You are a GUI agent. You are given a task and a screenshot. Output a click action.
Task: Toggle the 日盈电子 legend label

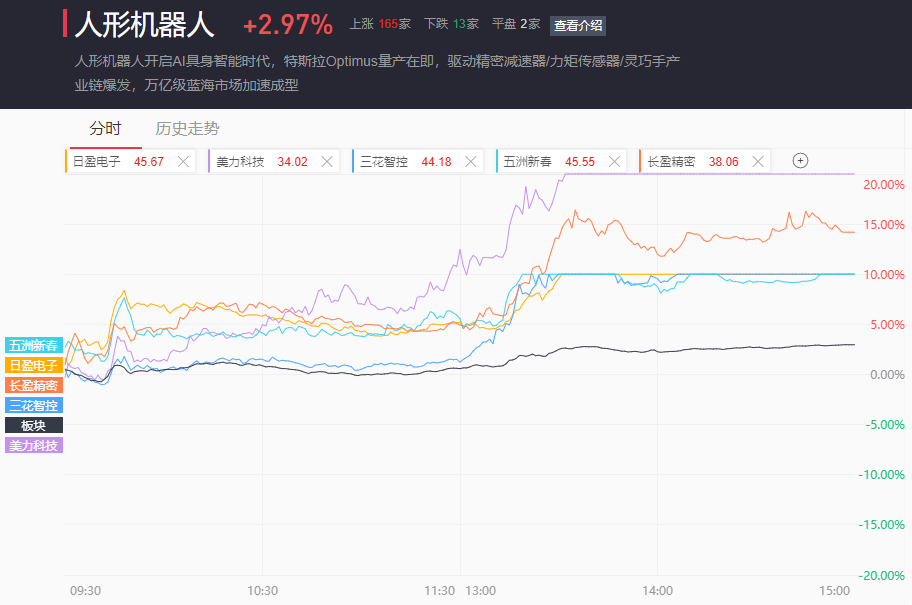(34, 365)
